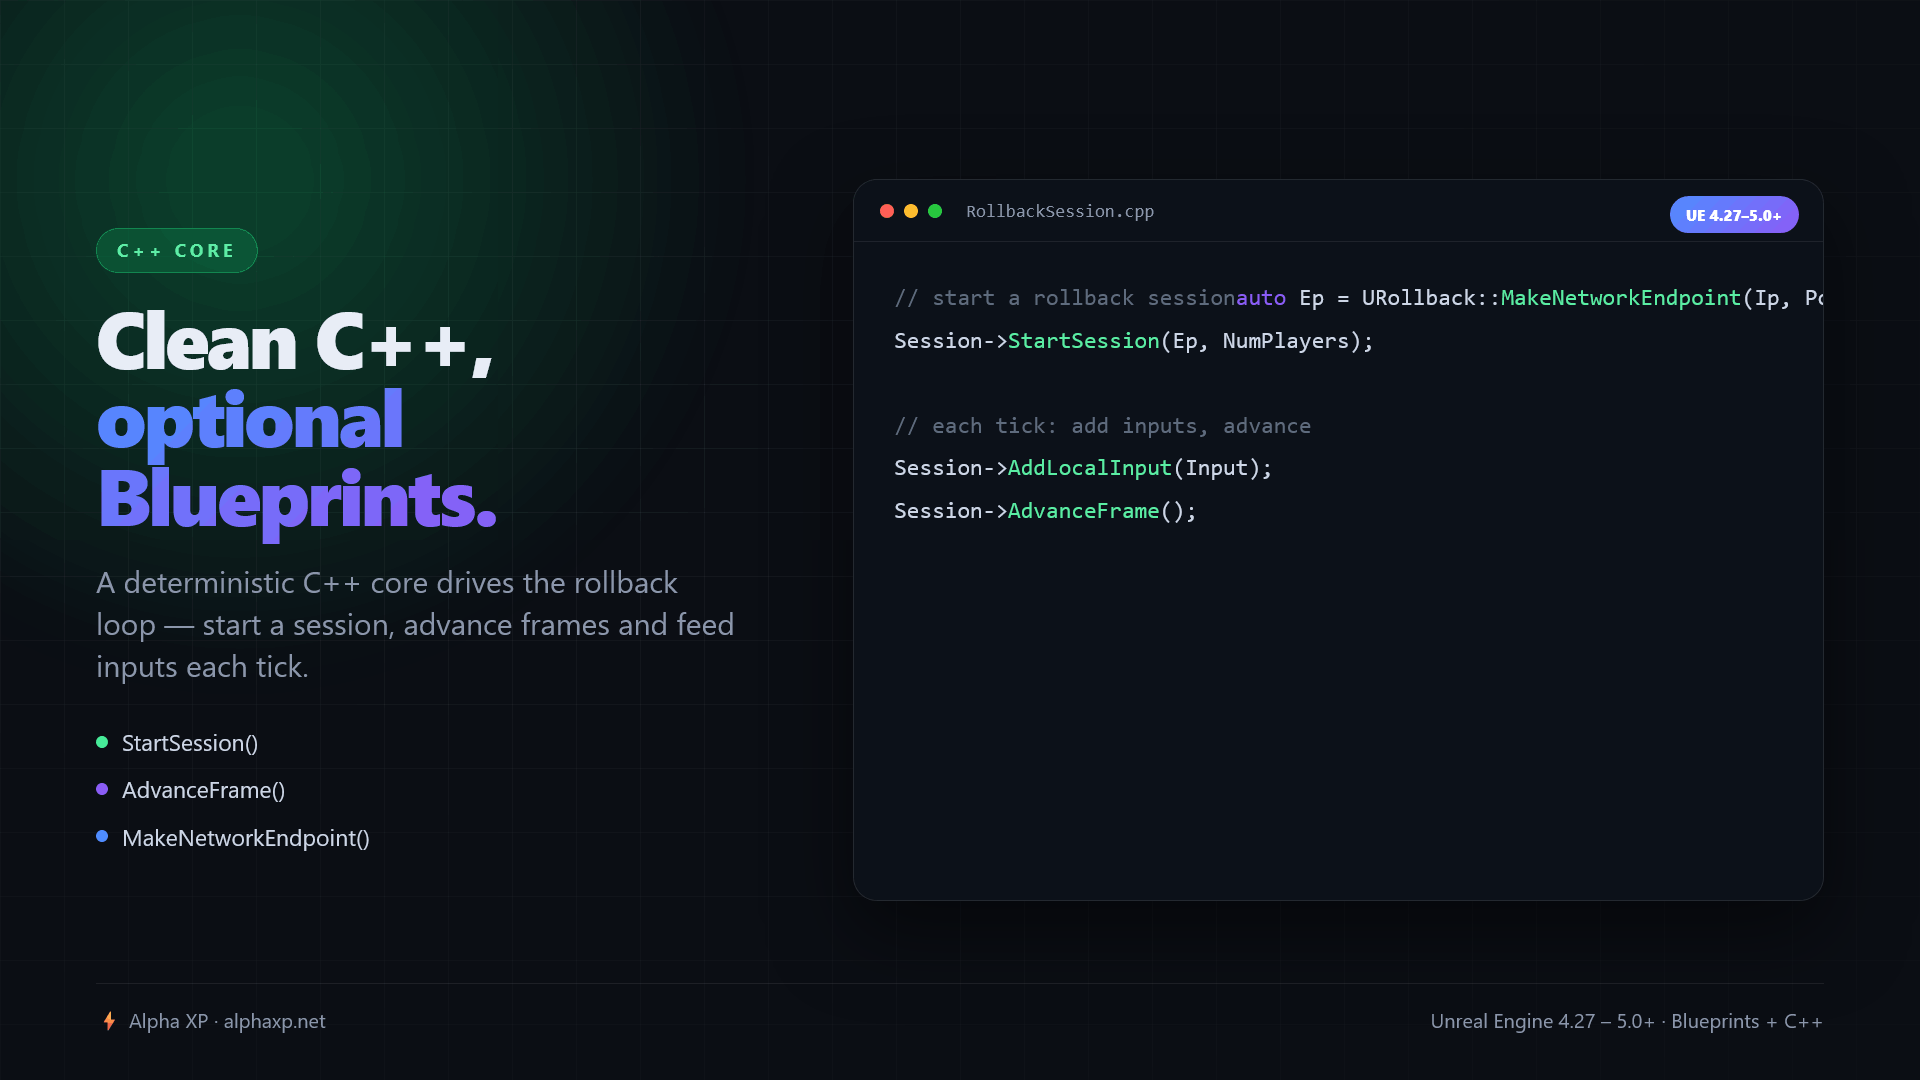Click the StartSession() bullet item
The height and width of the screenshot is (1080, 1920).
coord(190,743)
